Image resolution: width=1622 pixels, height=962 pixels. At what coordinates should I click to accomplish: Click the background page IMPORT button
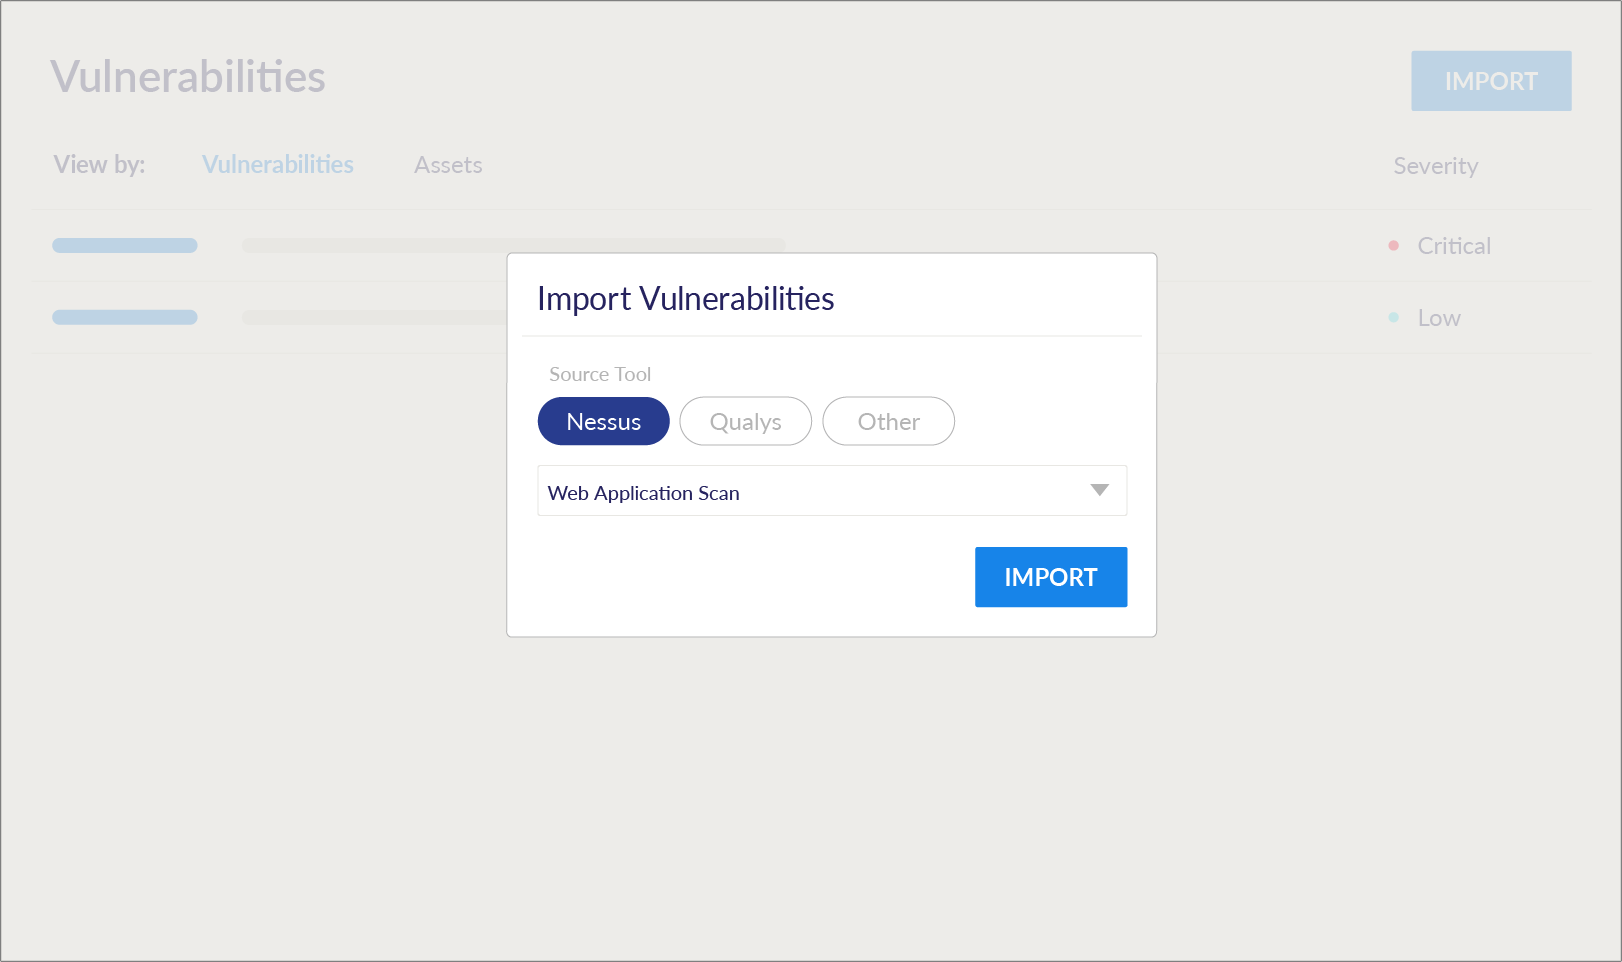point(1491,81)
